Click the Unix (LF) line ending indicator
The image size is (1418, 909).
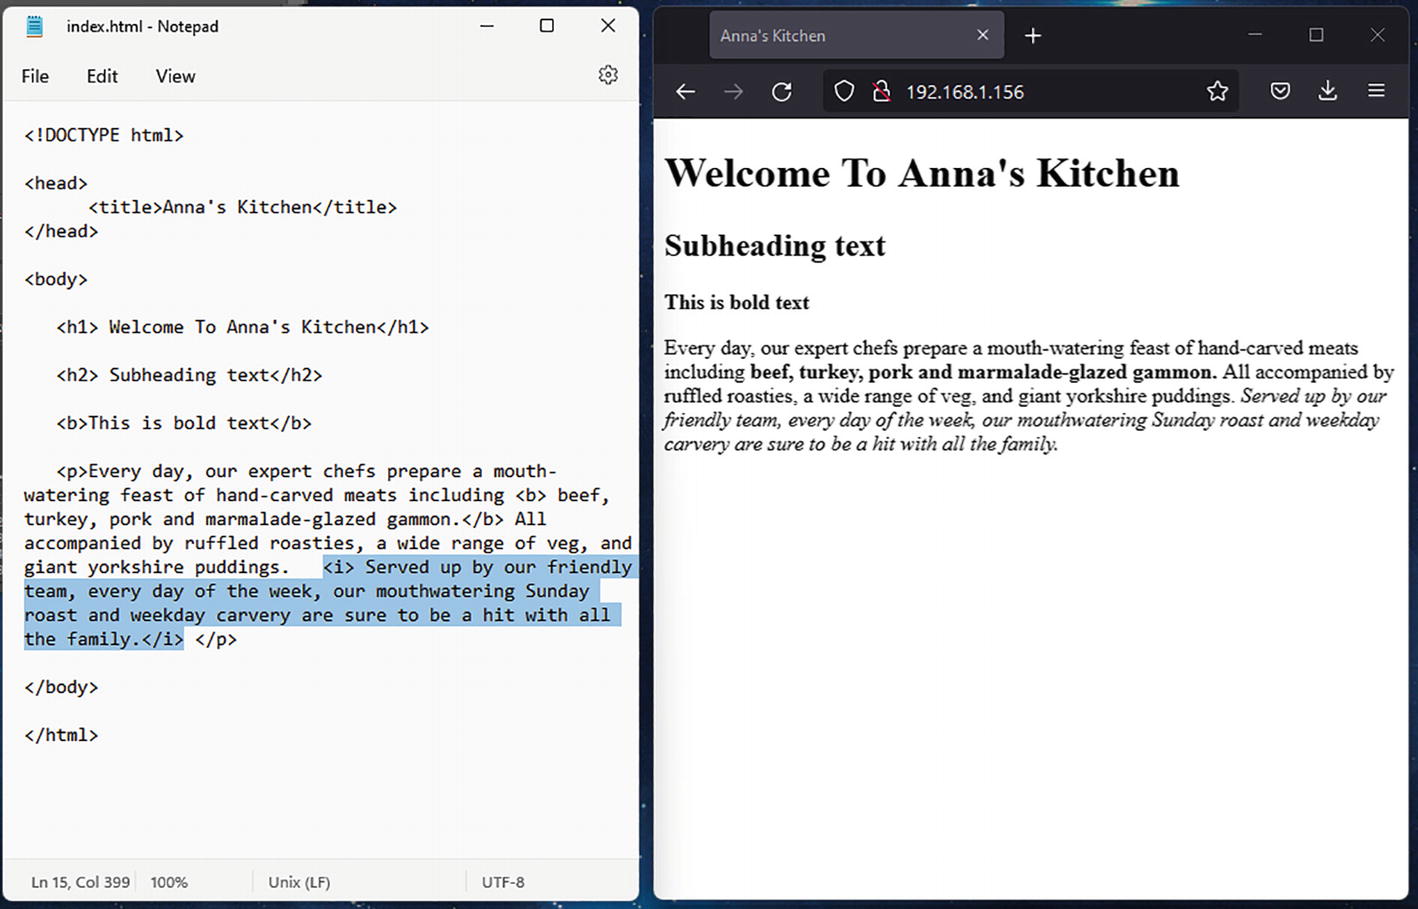pos(299,882)
